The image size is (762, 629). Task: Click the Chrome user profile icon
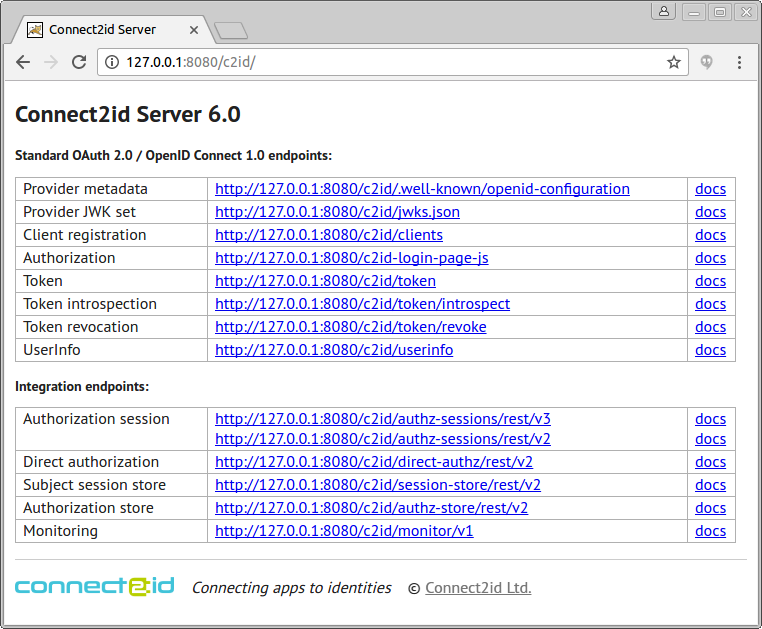tap(664, 11)
